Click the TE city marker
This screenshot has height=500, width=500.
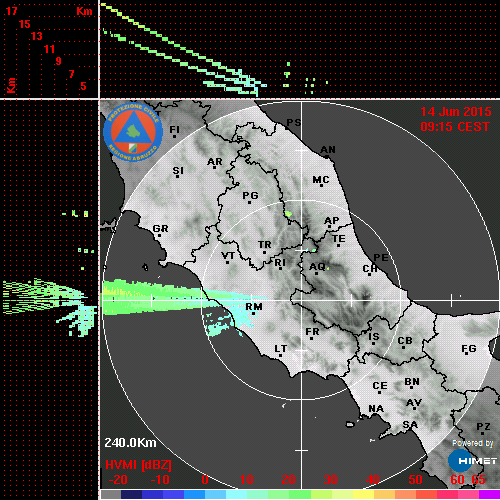coord(339,239)
